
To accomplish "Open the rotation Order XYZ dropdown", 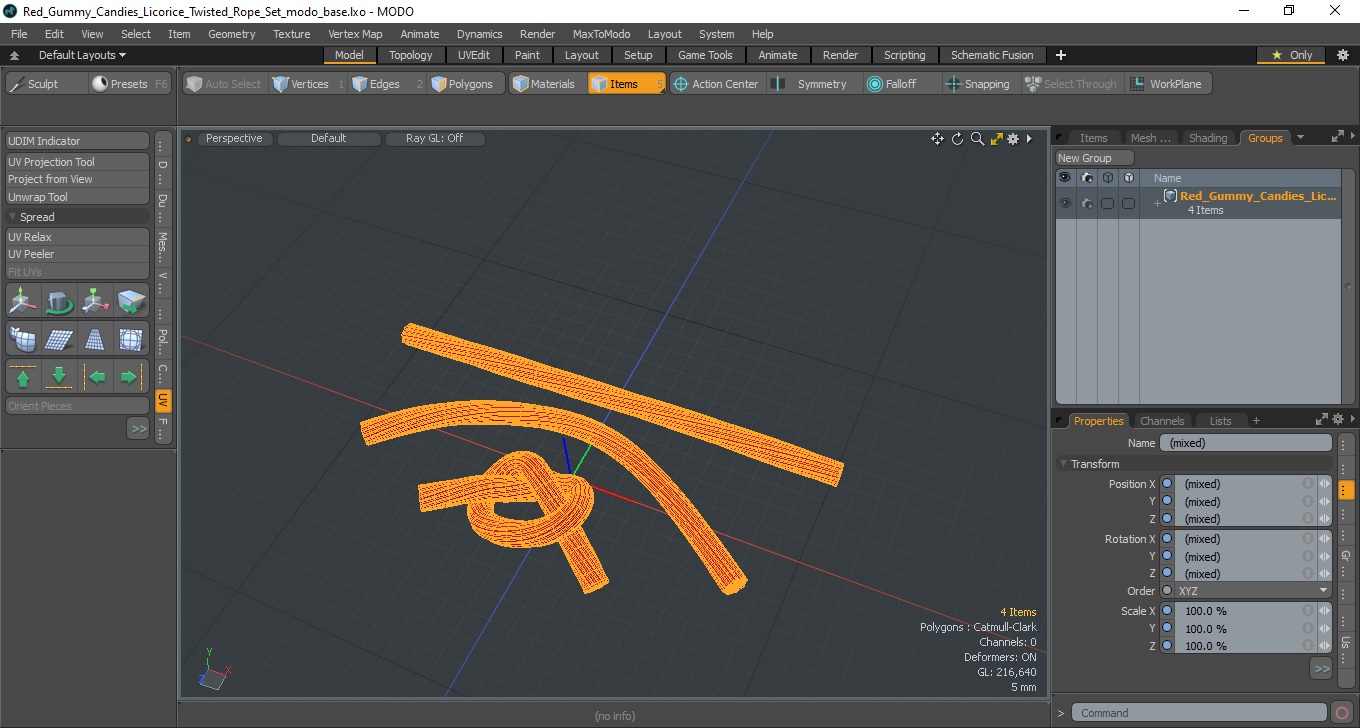I will 1245,591.
